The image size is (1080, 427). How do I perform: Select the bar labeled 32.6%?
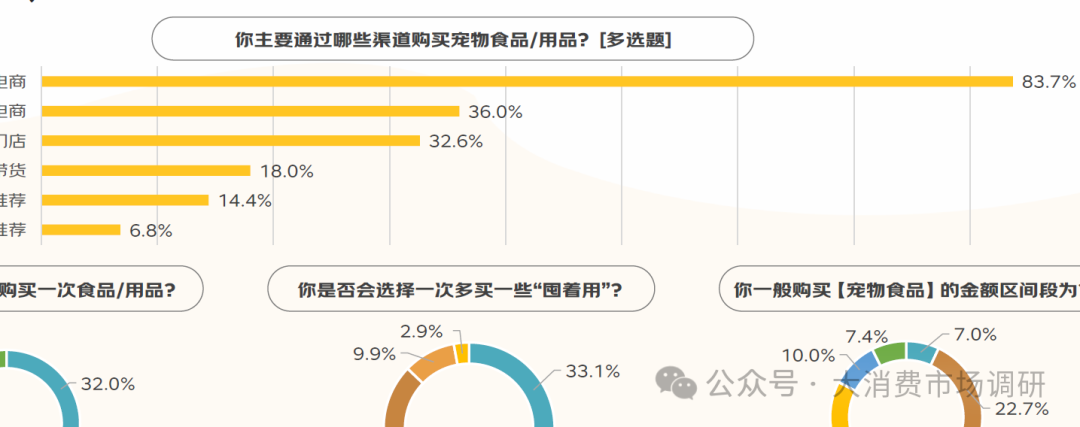(x=230, y=141)
